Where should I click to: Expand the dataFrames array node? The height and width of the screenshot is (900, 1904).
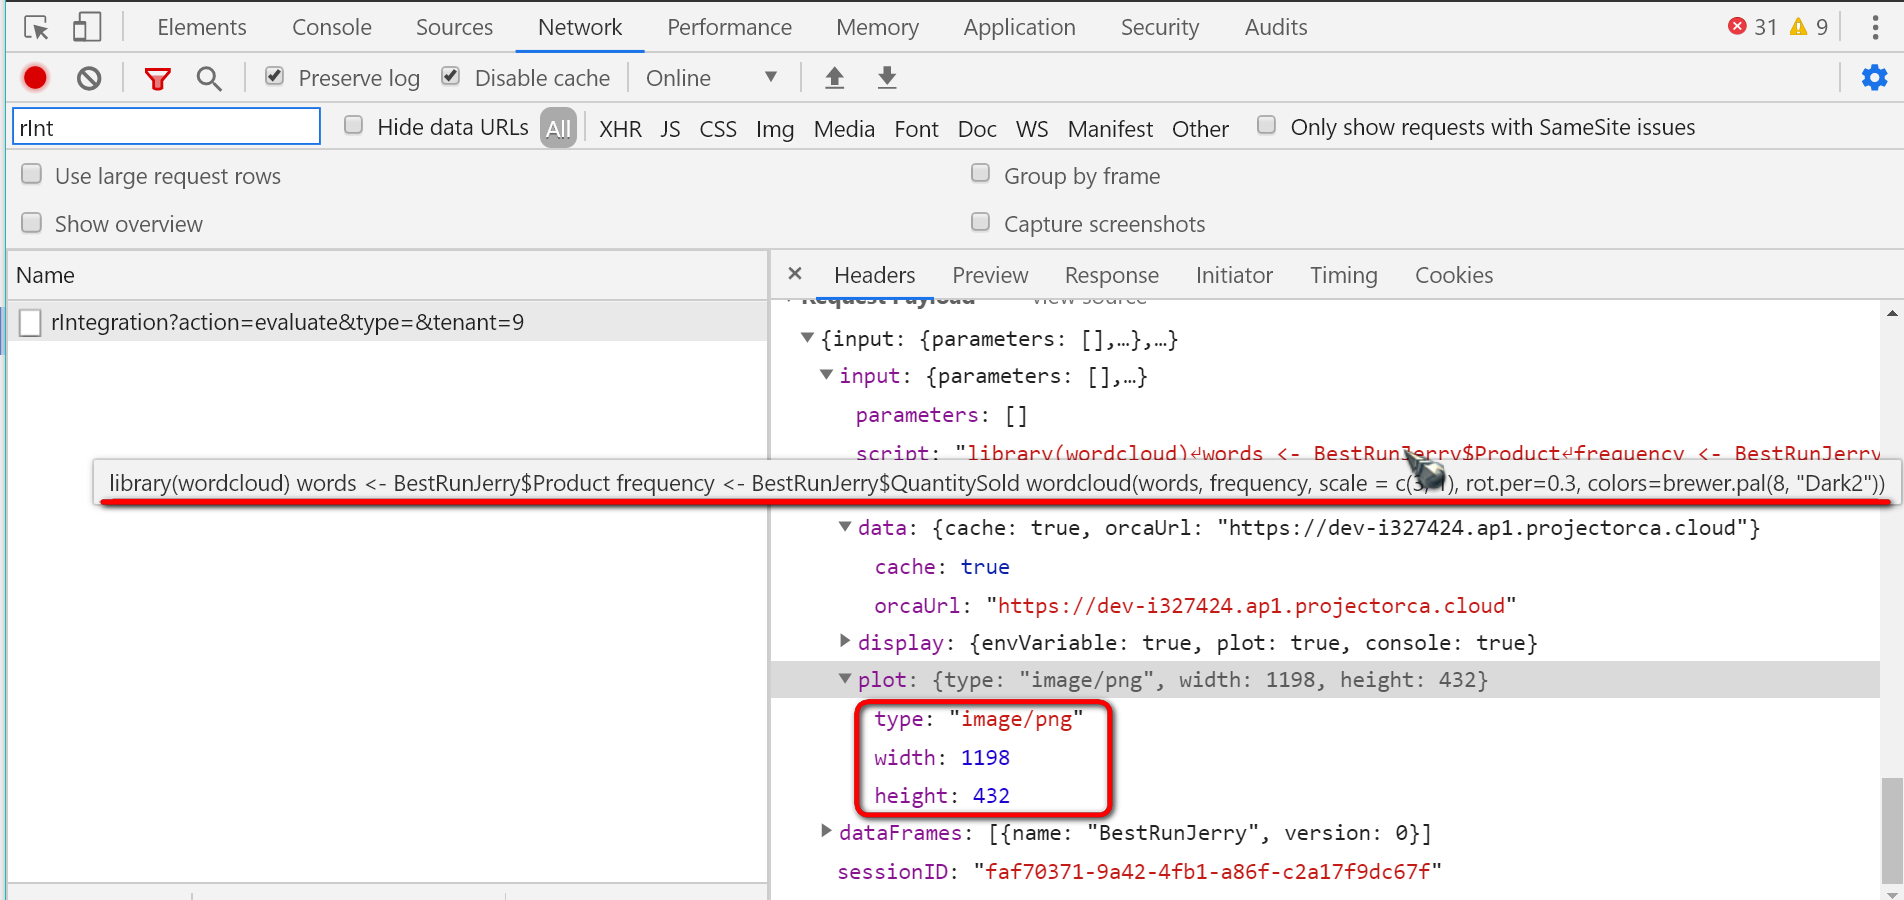coord(826,830)
